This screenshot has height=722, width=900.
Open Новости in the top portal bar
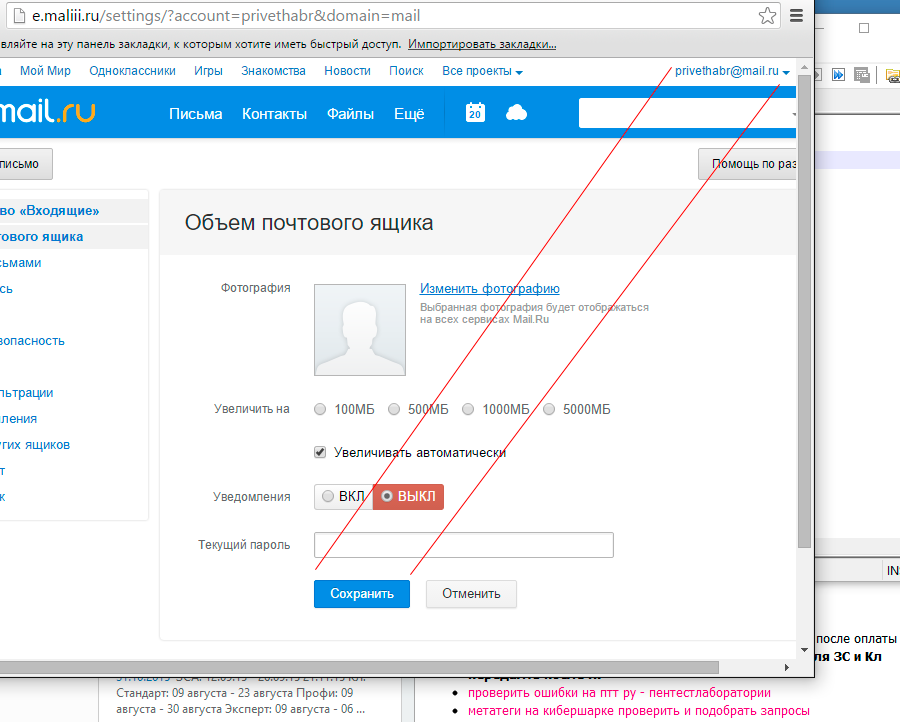tap(347, 71)
